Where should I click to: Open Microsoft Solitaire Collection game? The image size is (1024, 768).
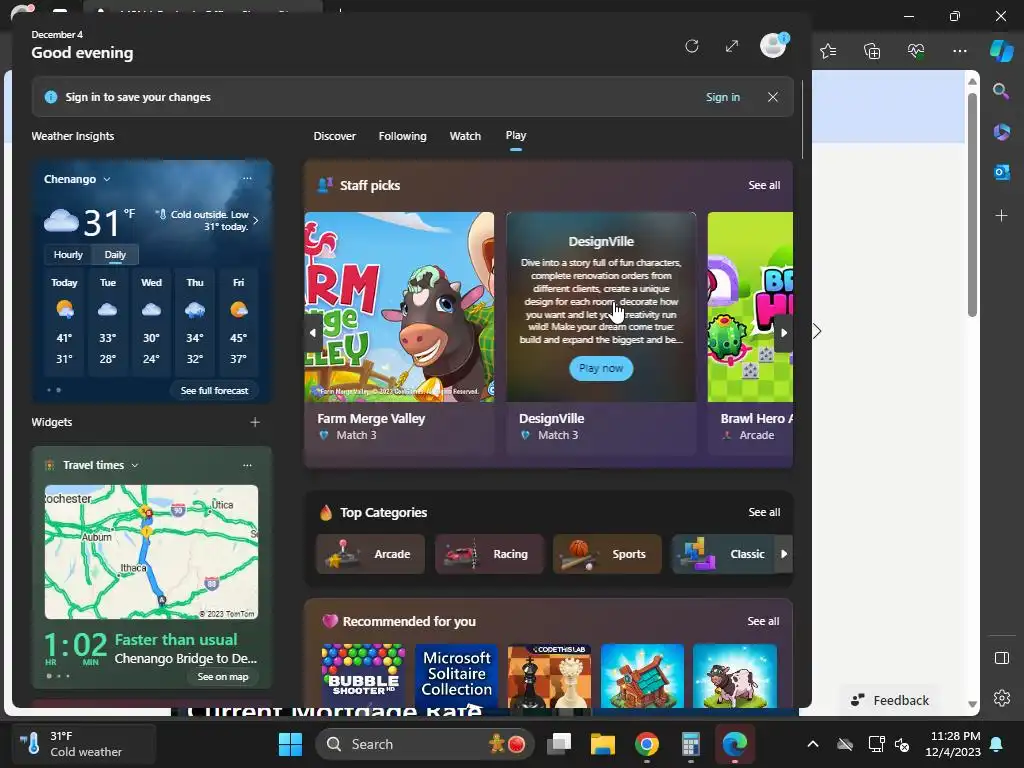[x=456, y=675]
